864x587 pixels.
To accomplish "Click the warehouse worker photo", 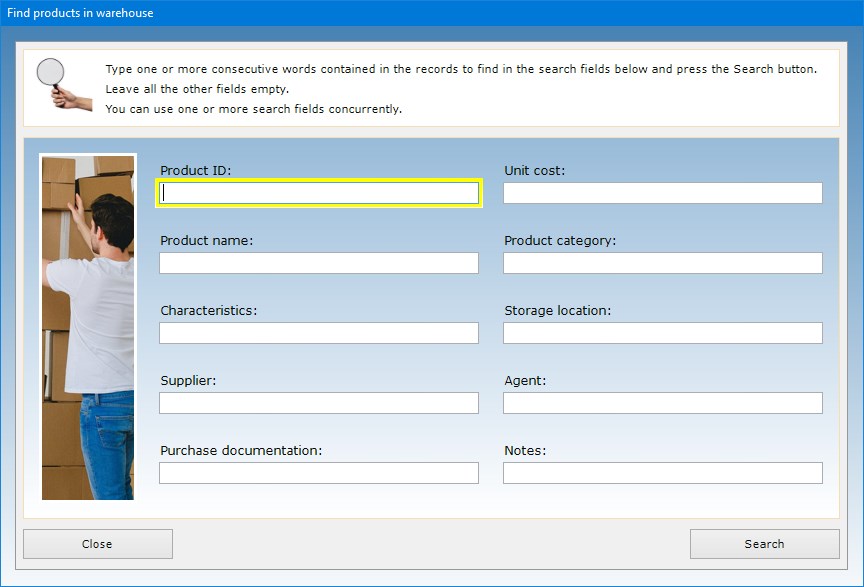I will click(x=88, y=326).
